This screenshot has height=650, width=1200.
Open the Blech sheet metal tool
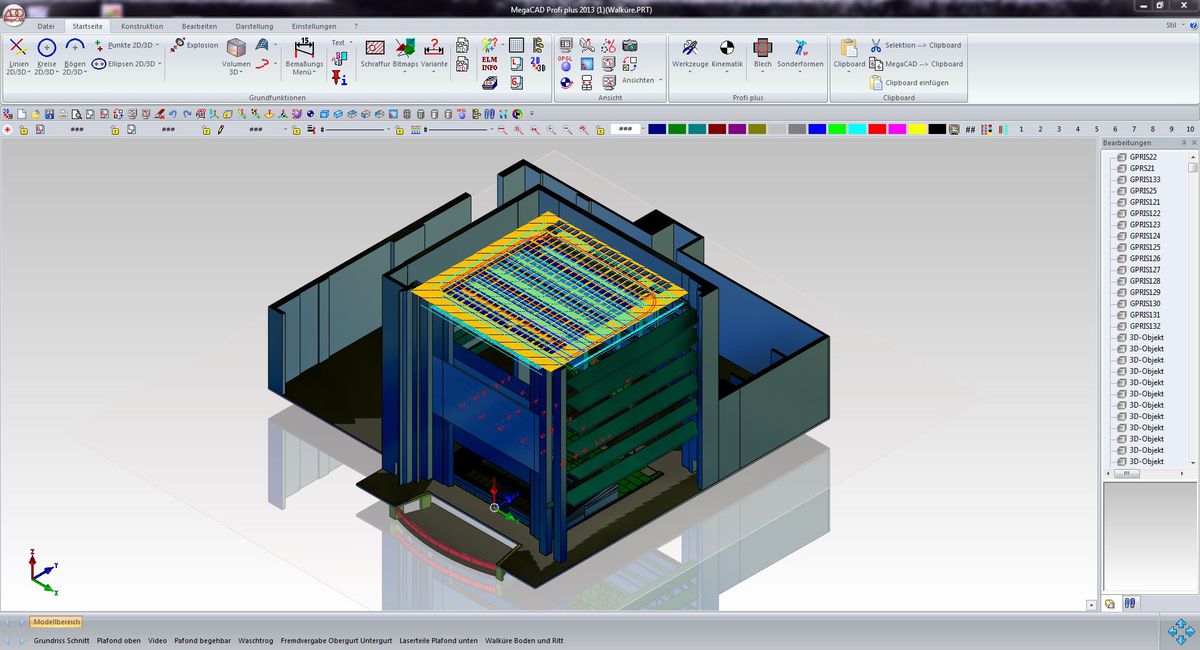tap(762, 48)
